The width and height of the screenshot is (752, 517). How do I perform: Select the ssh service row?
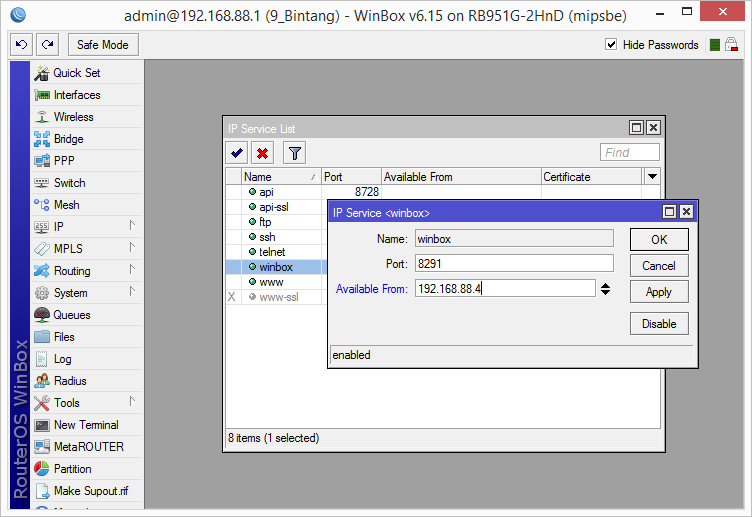(276, 237)
